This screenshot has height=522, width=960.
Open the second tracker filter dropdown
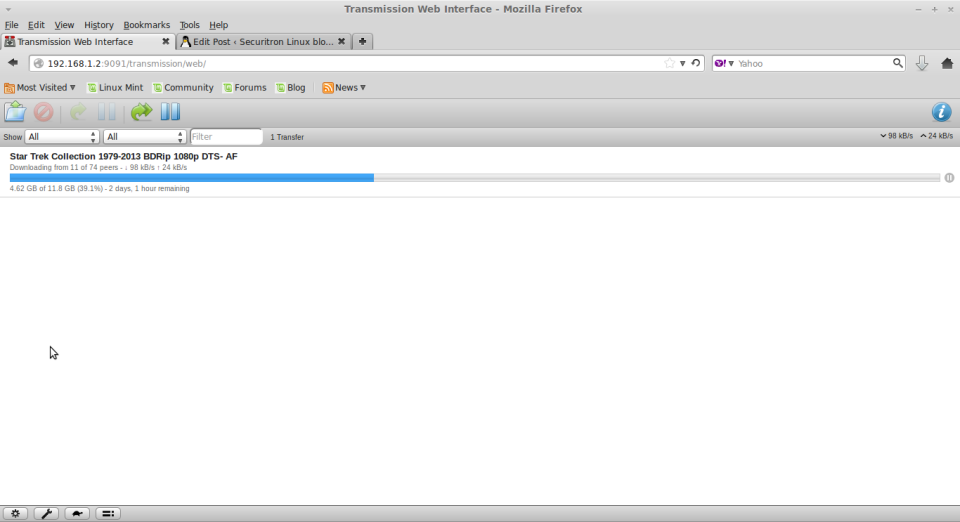[144, 136]
